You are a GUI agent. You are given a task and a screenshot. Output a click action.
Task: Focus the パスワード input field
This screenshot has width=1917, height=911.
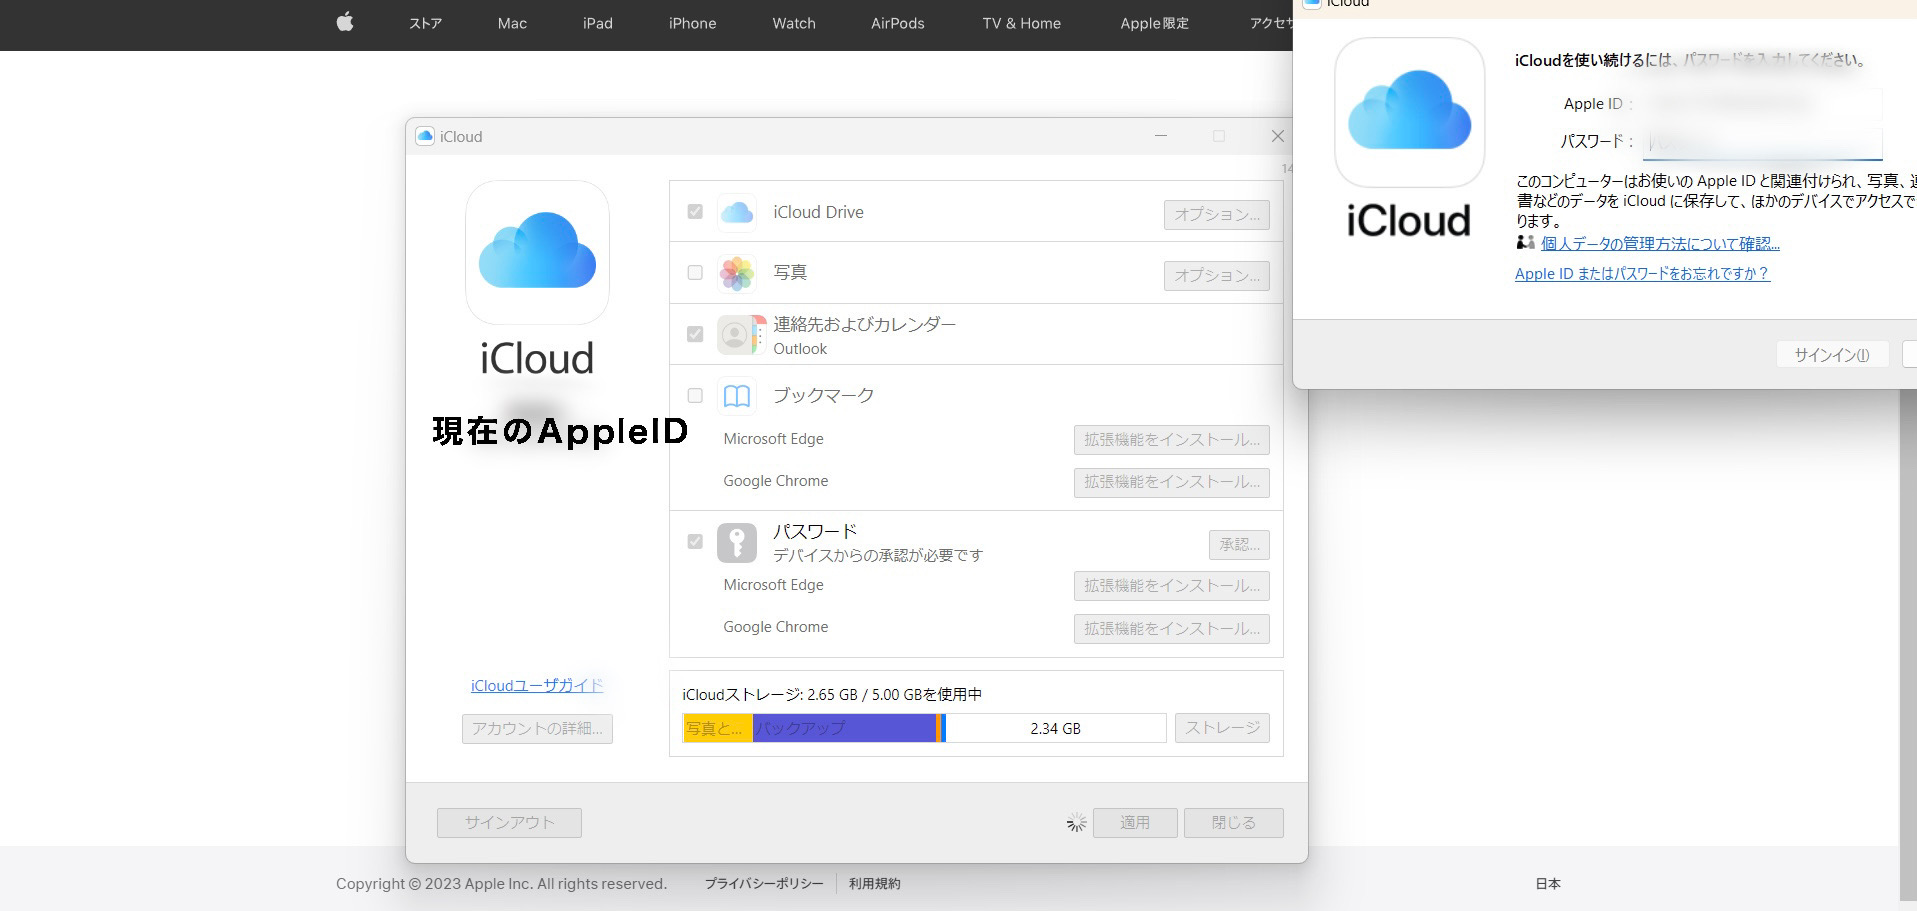(1762, 142)
